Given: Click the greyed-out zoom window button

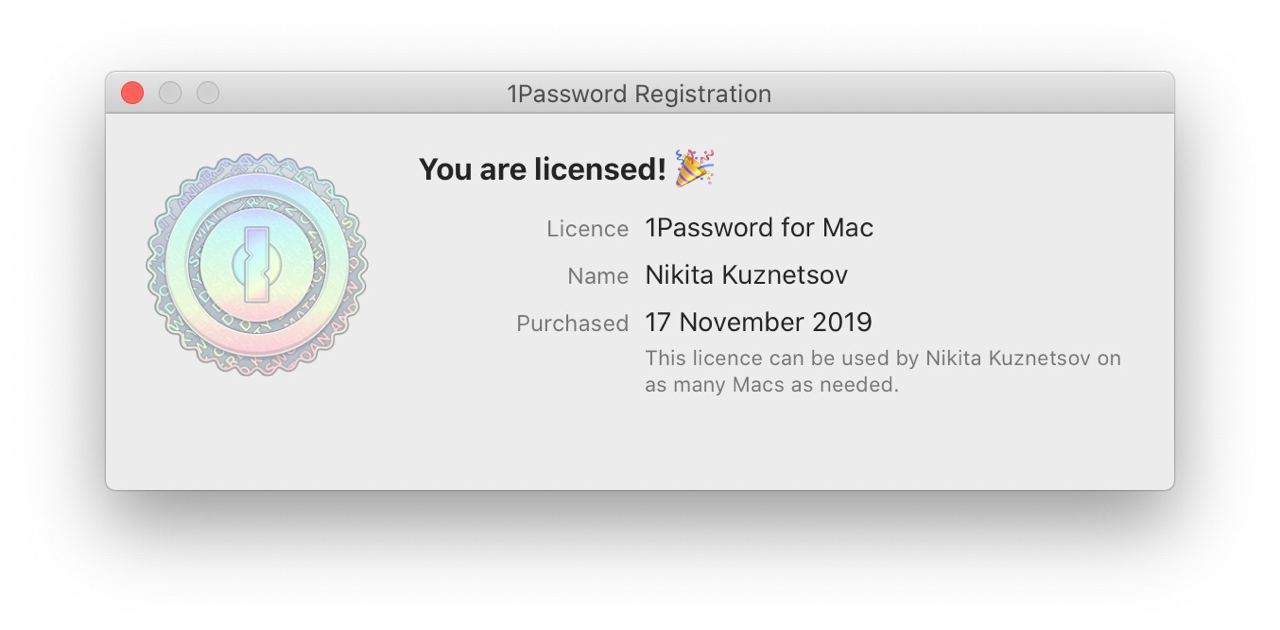Looking at the screenshot, I should click(207, 93).
